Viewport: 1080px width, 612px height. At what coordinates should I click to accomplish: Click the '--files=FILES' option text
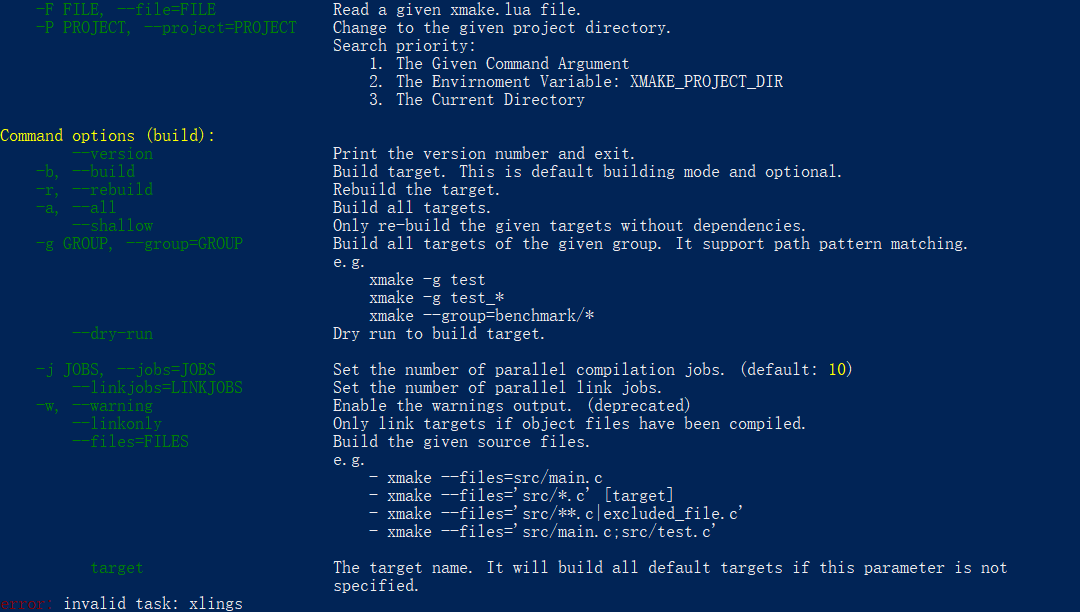point(130,441)
